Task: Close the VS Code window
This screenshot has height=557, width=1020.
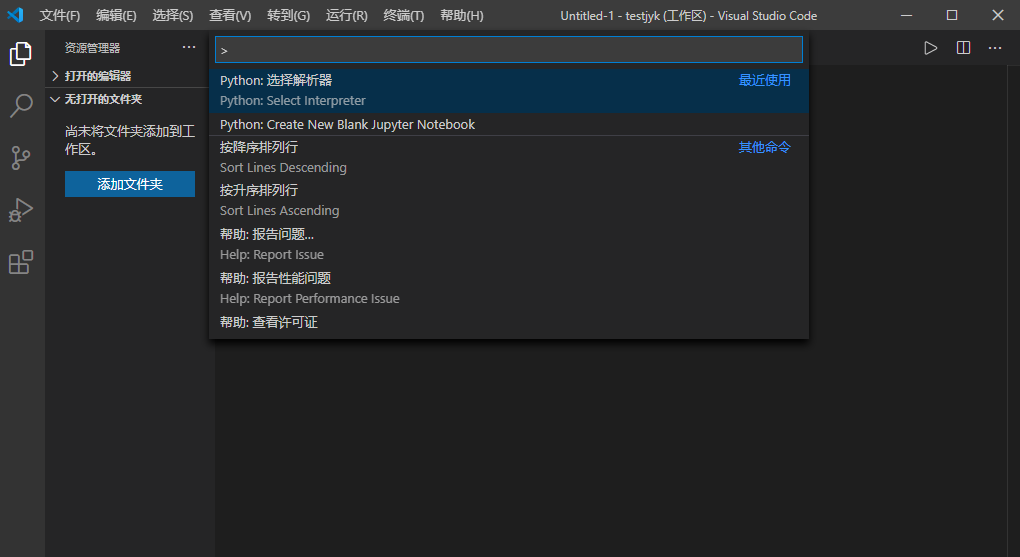Action: pos(998,15)
